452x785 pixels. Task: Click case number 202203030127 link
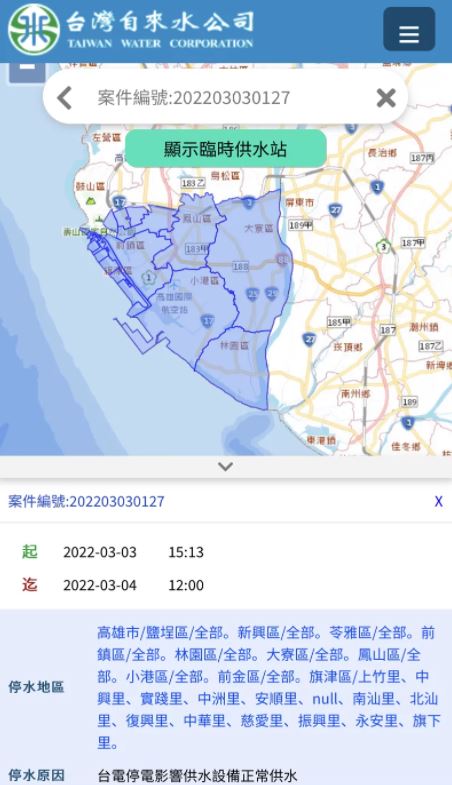[x=86, y=501]
